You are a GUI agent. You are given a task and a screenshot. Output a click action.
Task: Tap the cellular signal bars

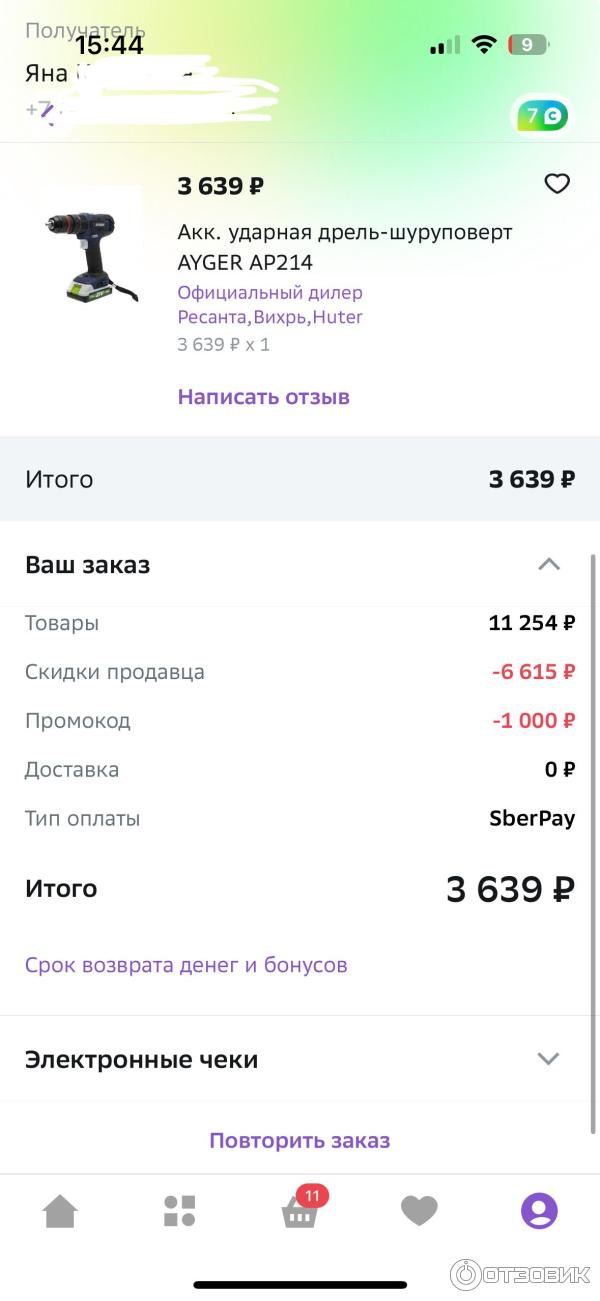[x=443, y=44]
